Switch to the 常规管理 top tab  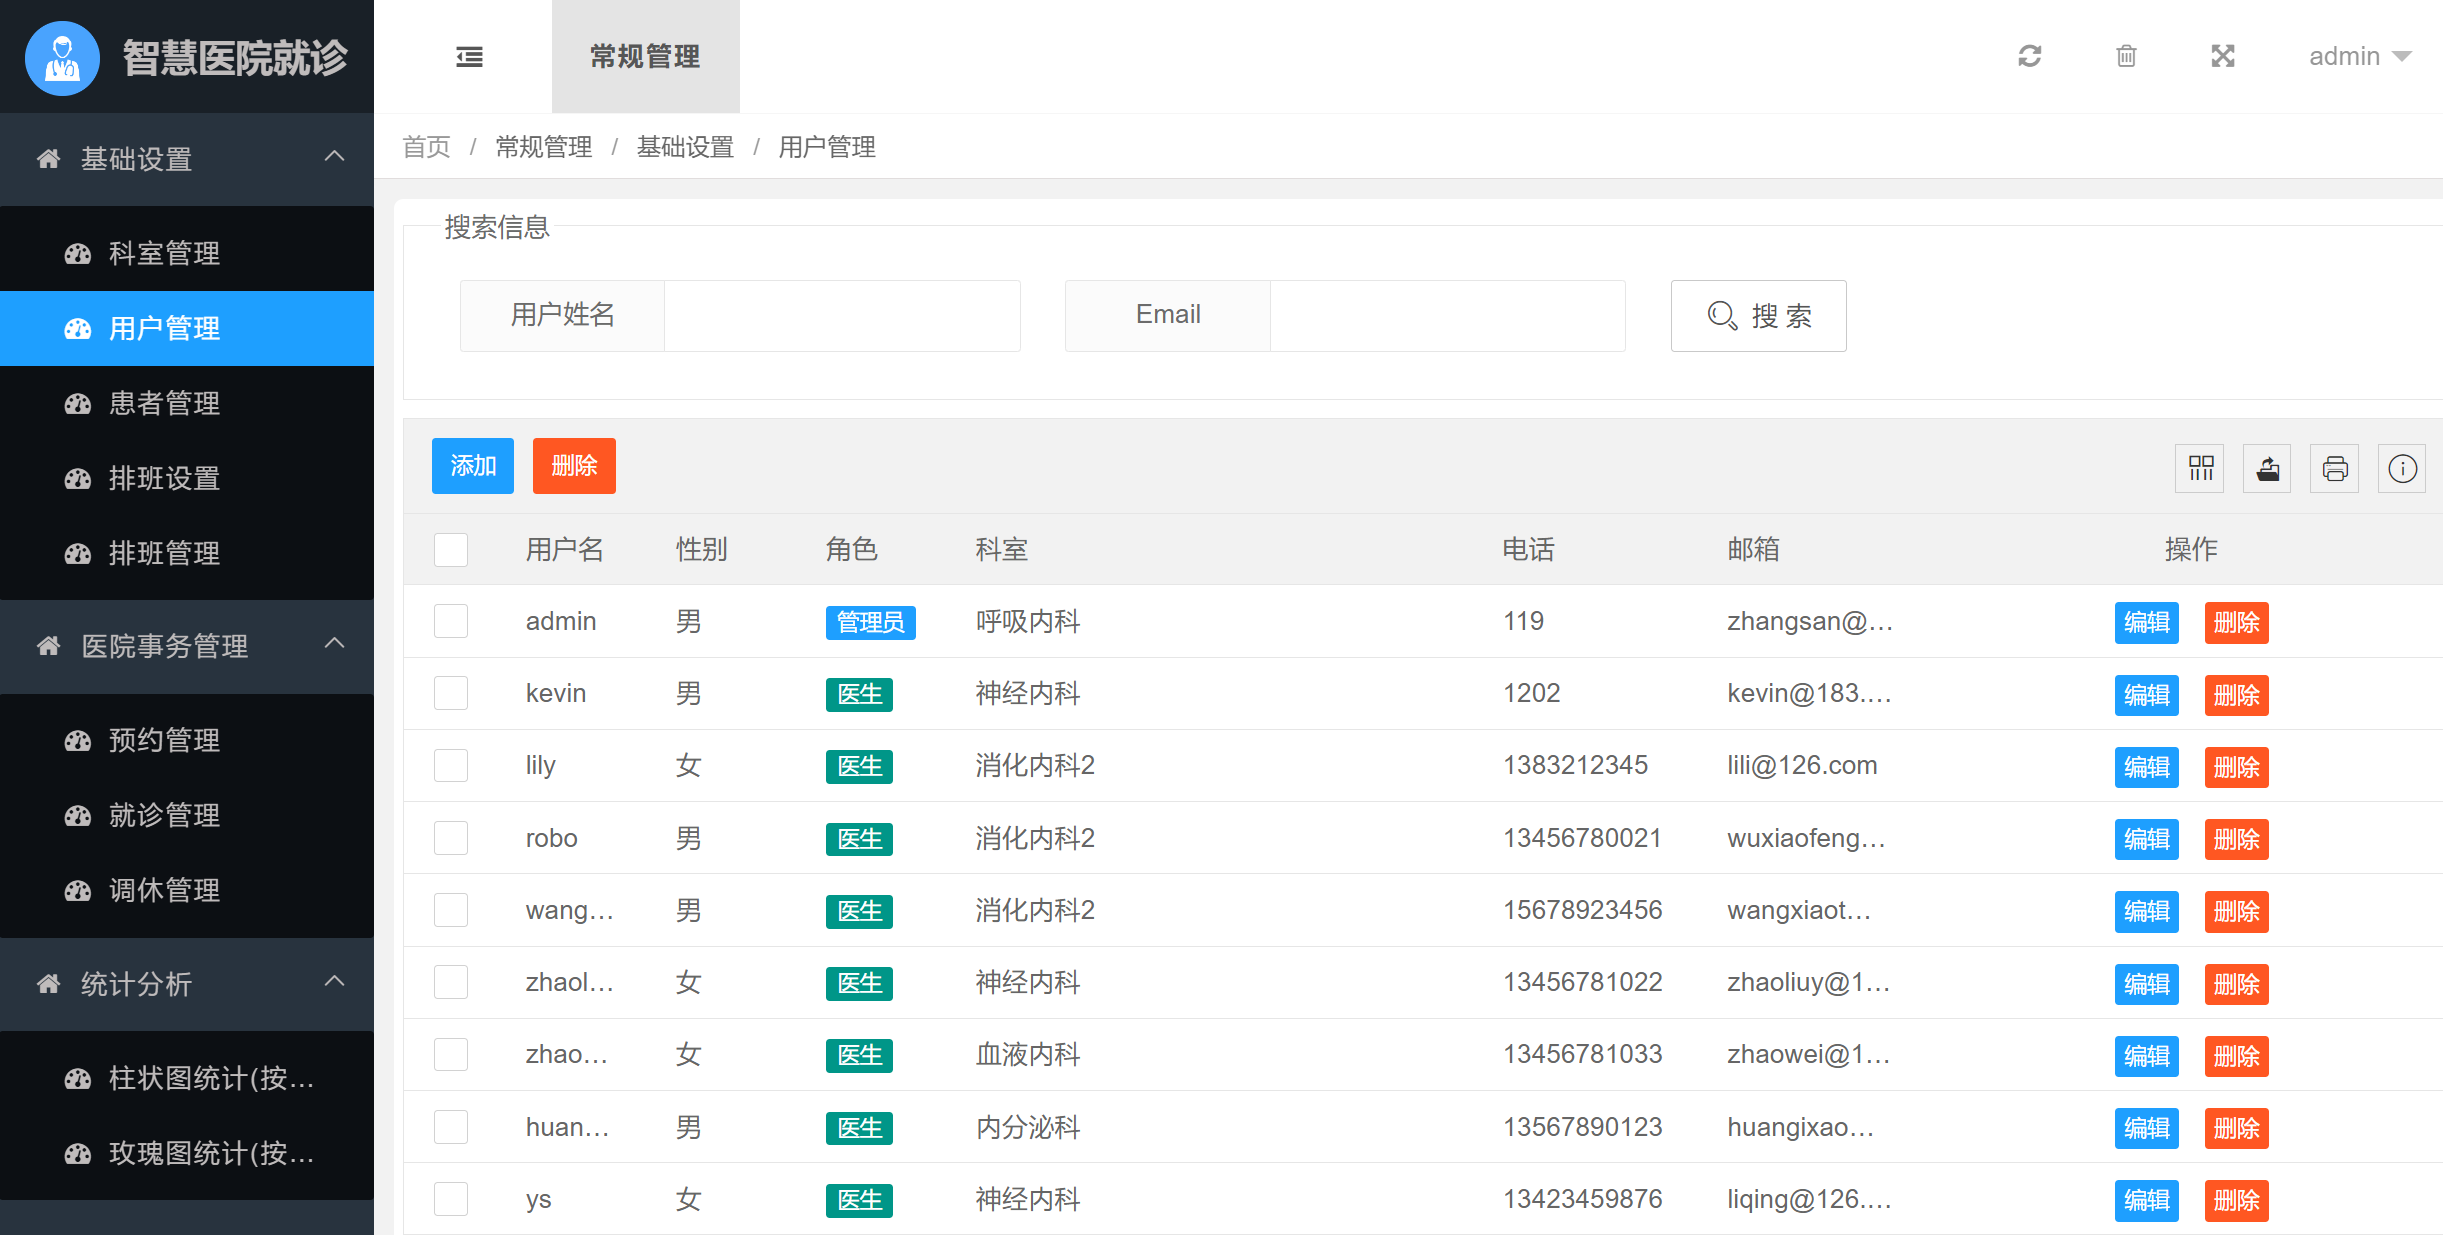pyautogui.click(x=645, y=57)
